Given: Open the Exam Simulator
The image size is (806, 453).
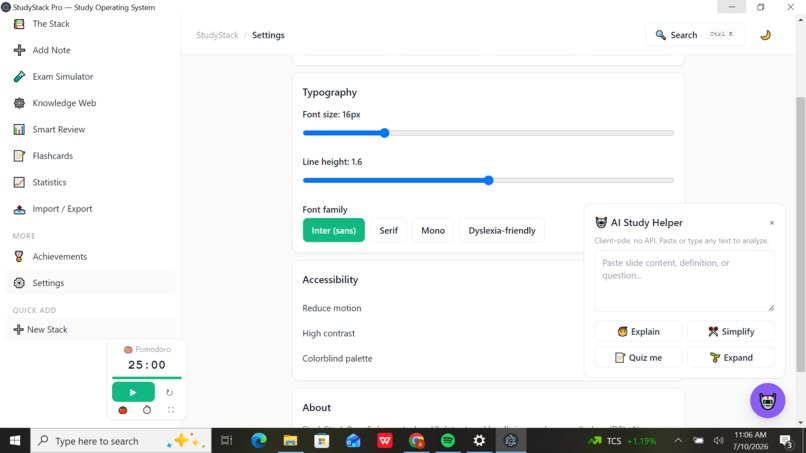Looking at the screenshot, I should pyautogui.click(x=90, y=77).
